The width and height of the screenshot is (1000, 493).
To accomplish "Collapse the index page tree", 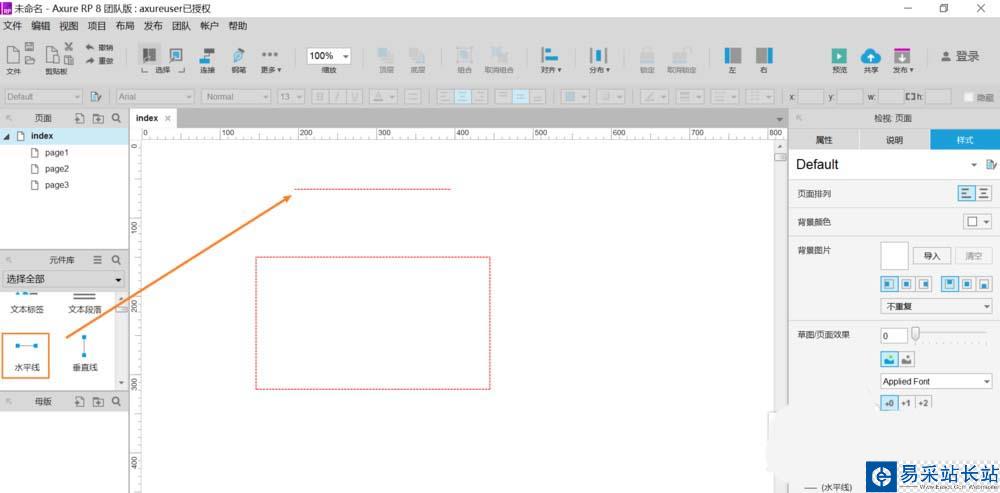I will click(x=7, y=136).
